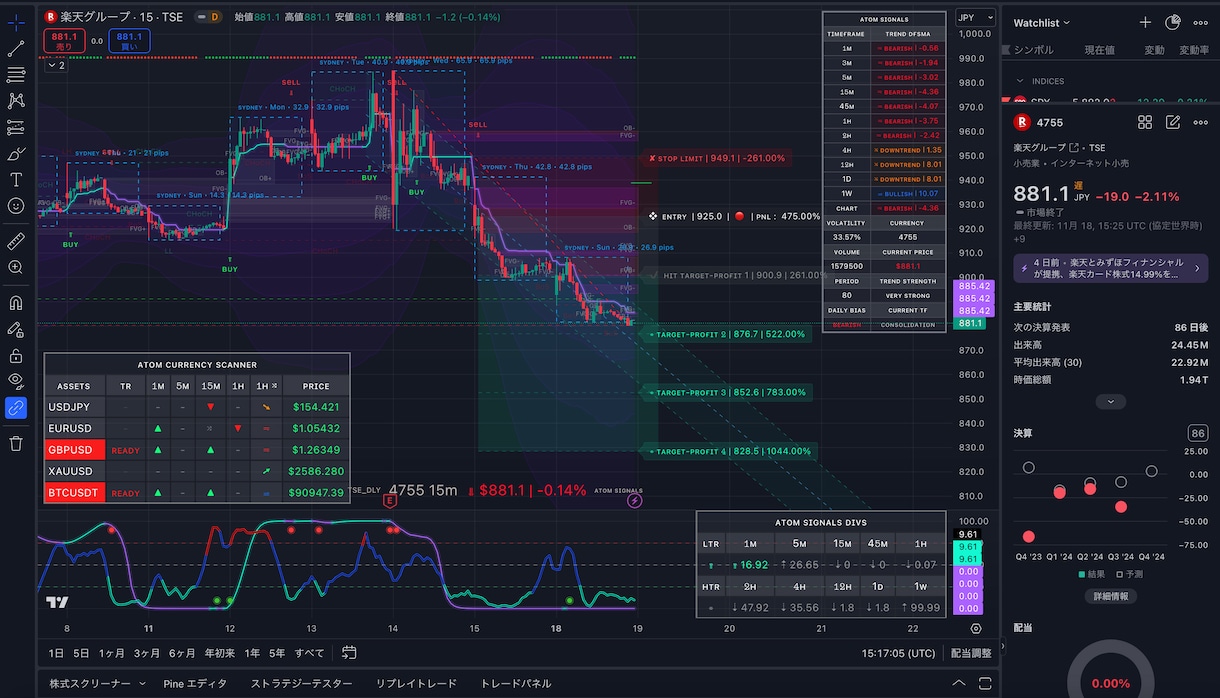
Task: Select the 5年 time range
Action: 277,653
